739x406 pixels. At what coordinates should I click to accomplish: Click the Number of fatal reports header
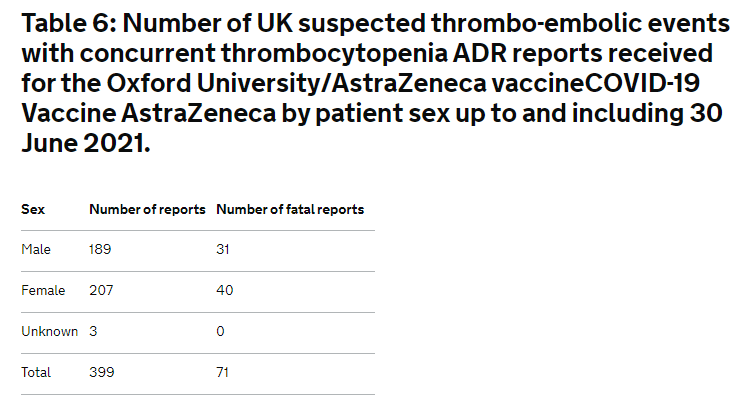[x=290, y=209]
